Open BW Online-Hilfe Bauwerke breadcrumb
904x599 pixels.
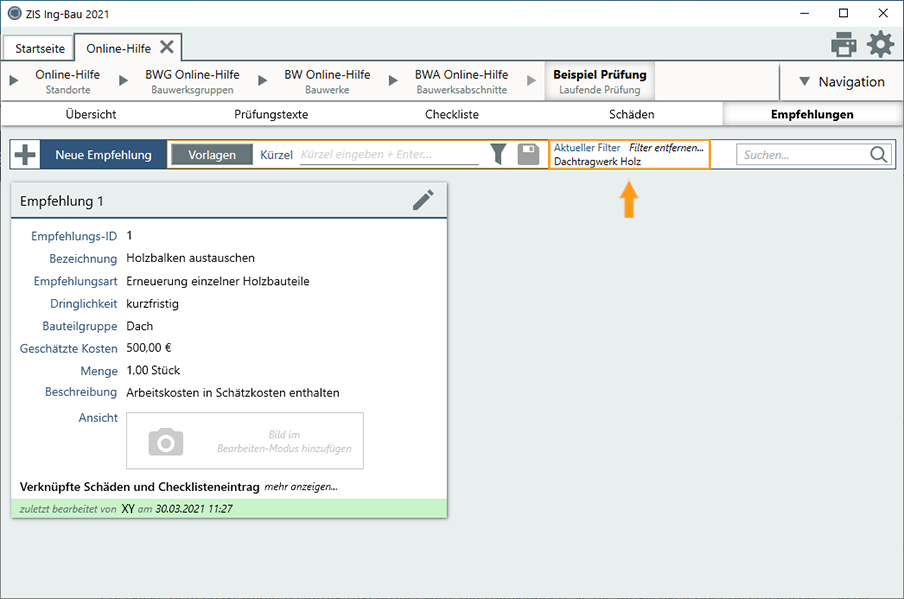[x=327, y=81]
